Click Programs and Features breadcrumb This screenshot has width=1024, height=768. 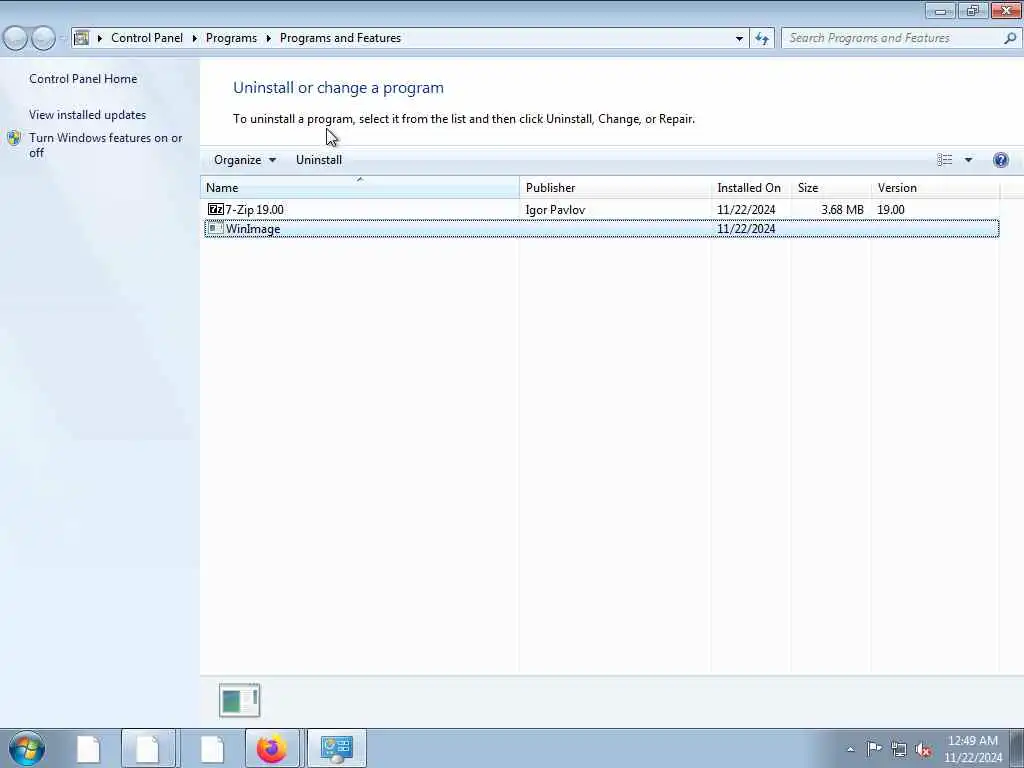coord(340,38)
